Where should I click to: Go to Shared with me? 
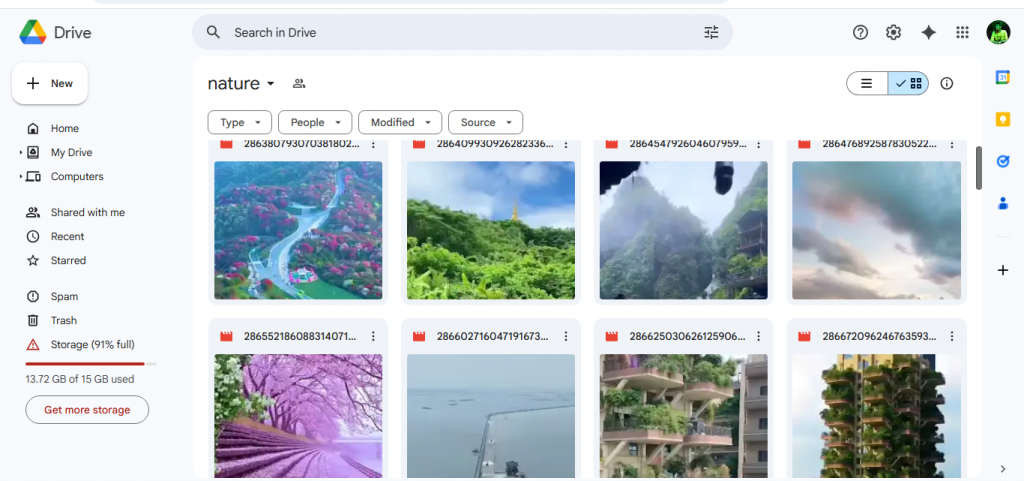(x=87, y=213)
